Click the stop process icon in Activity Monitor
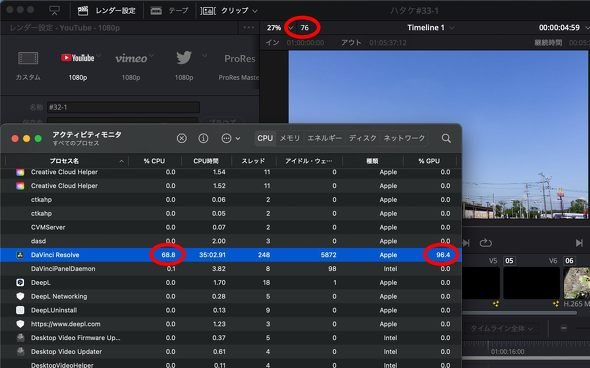590x368 pixels. coord(182,138)
